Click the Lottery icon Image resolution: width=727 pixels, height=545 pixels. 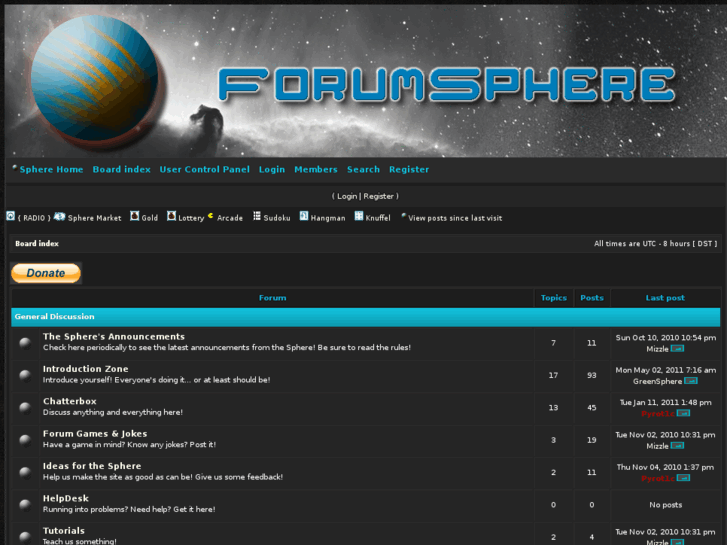(172, 216)
